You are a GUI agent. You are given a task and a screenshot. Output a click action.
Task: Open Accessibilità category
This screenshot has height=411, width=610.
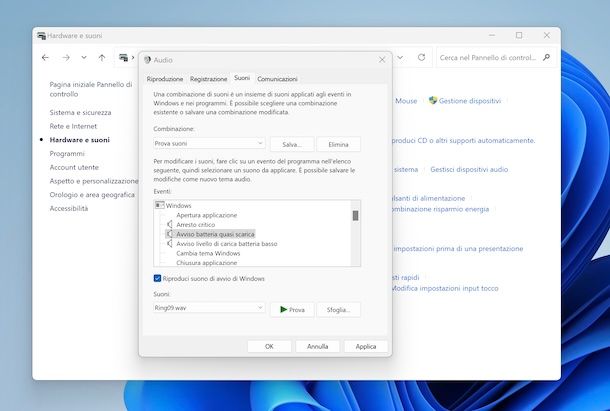[68, 208]
